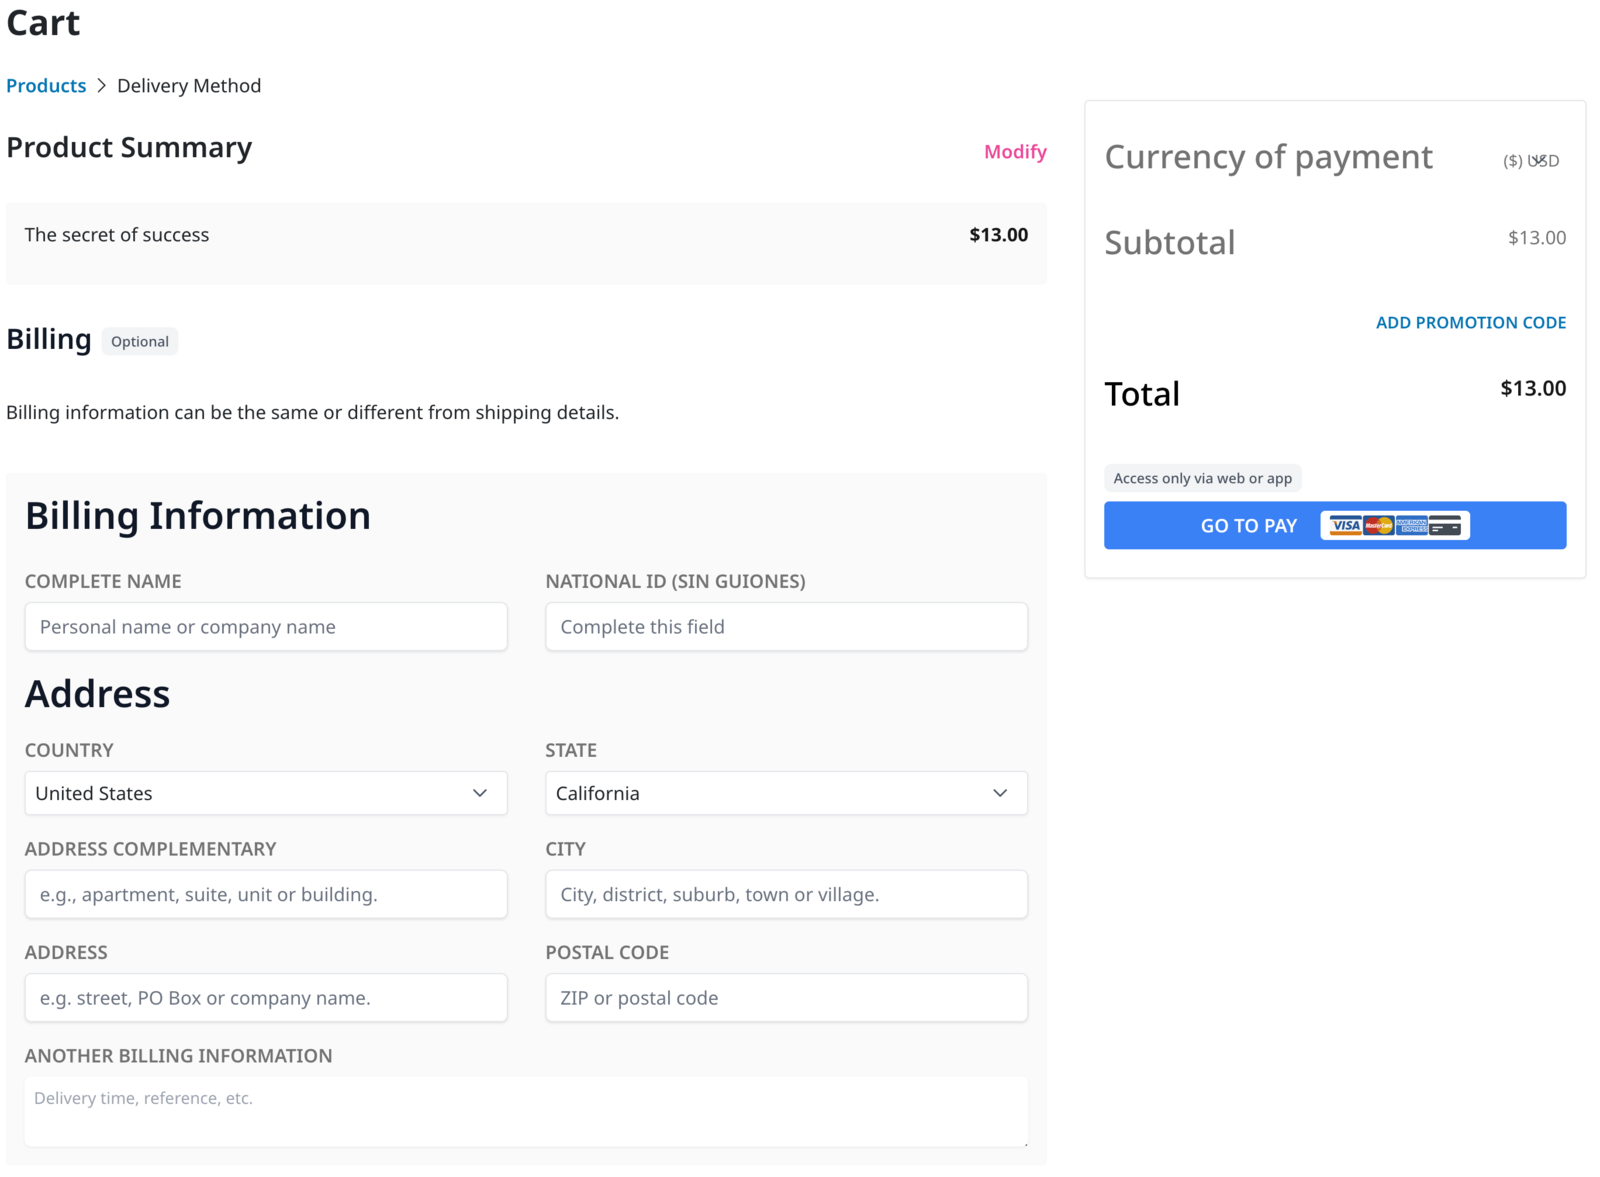1600x1177 pixels.
Task: Click the City input field
Action: [786, 894]
